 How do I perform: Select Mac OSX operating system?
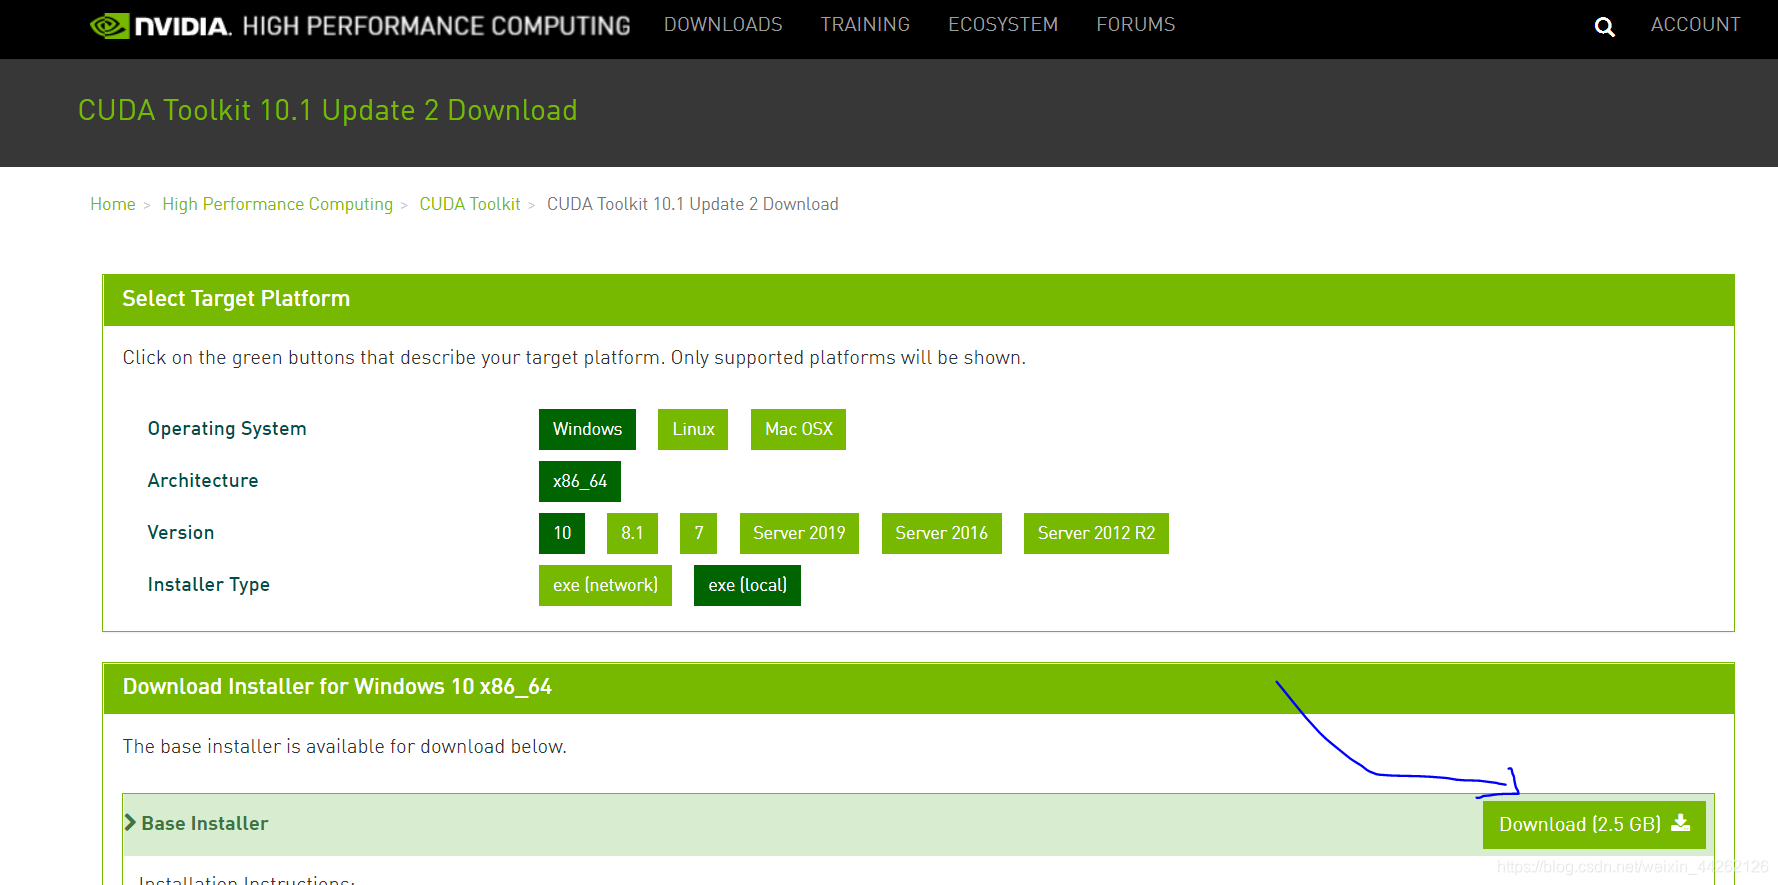(798, 429)
